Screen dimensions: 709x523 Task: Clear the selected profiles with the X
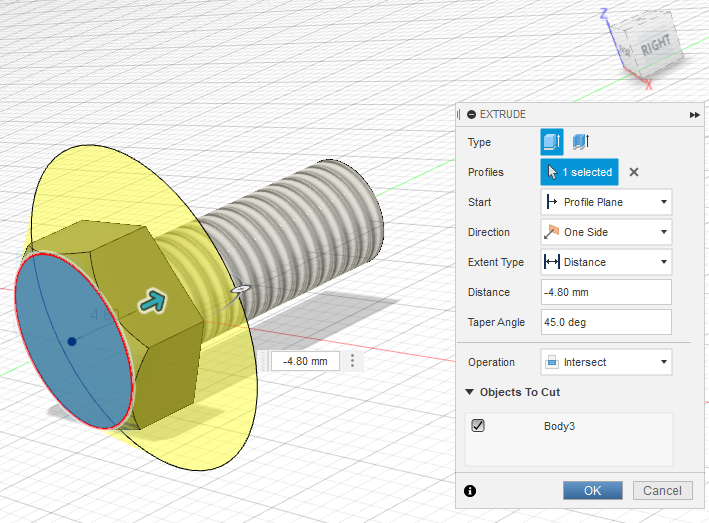click(634, 172)
